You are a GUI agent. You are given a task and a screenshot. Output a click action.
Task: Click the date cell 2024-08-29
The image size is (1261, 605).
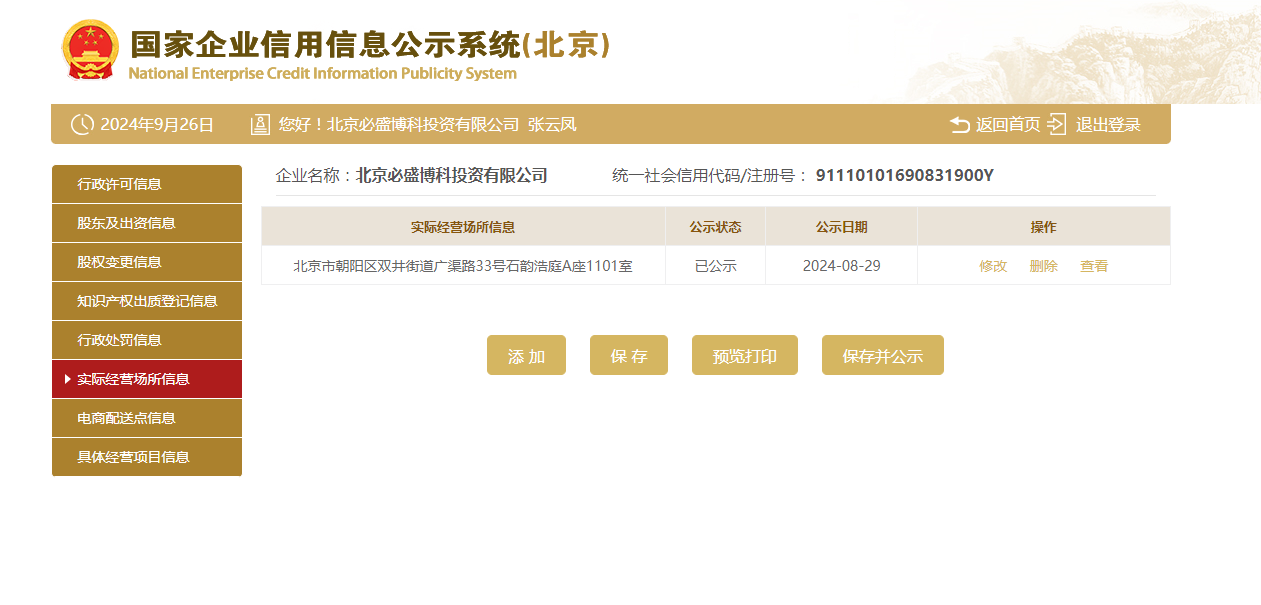pyautogui.click(x=841, y=266)
